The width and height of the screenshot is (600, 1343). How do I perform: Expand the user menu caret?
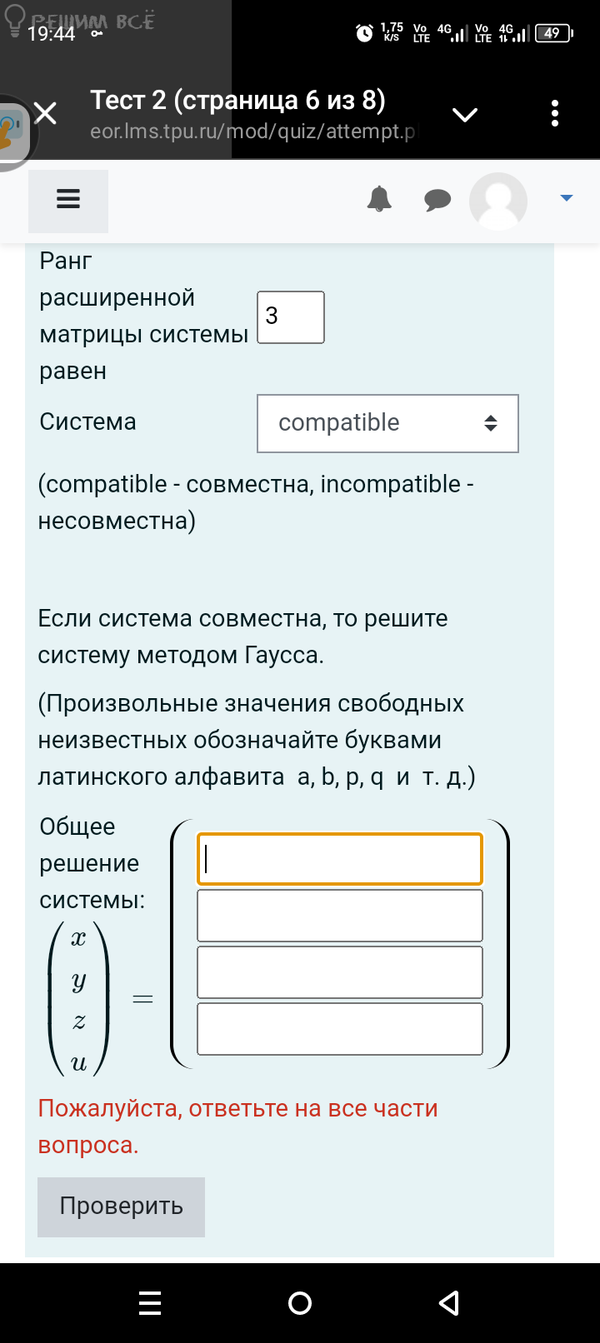567,198
